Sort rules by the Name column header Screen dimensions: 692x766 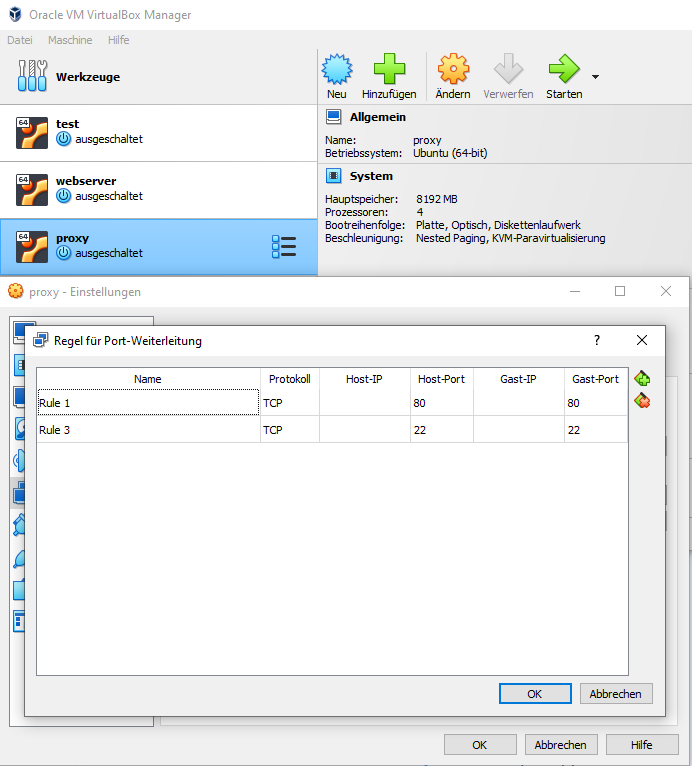148,379
